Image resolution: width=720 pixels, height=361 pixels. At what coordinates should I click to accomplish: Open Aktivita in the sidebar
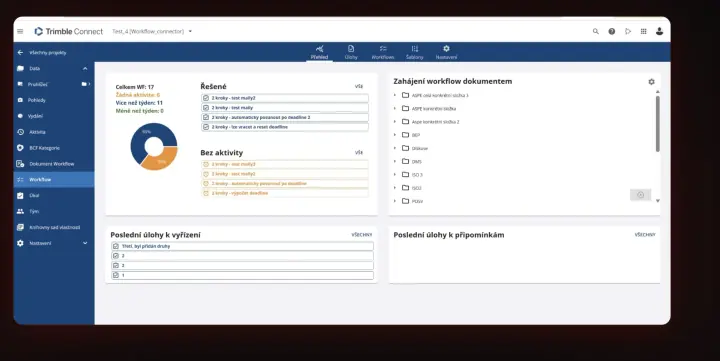(x=37, y=132)
